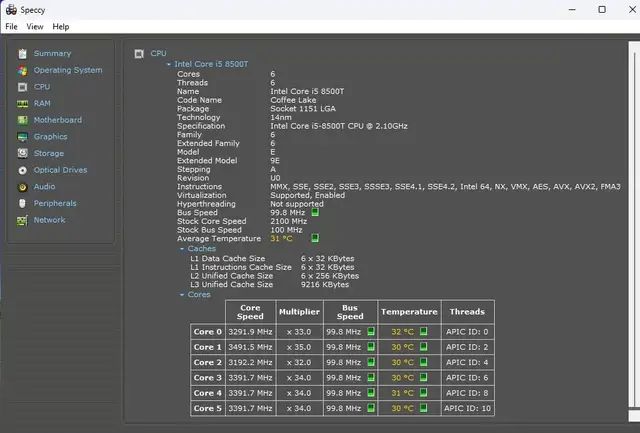Open the Peripherals page
Viewport: 640px width, 433px height.
point(55,203)
